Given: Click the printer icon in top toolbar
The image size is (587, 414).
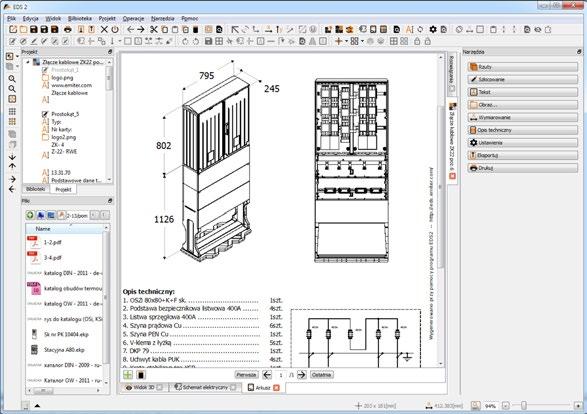Looking at the screenshot, I should click(68, 30).
